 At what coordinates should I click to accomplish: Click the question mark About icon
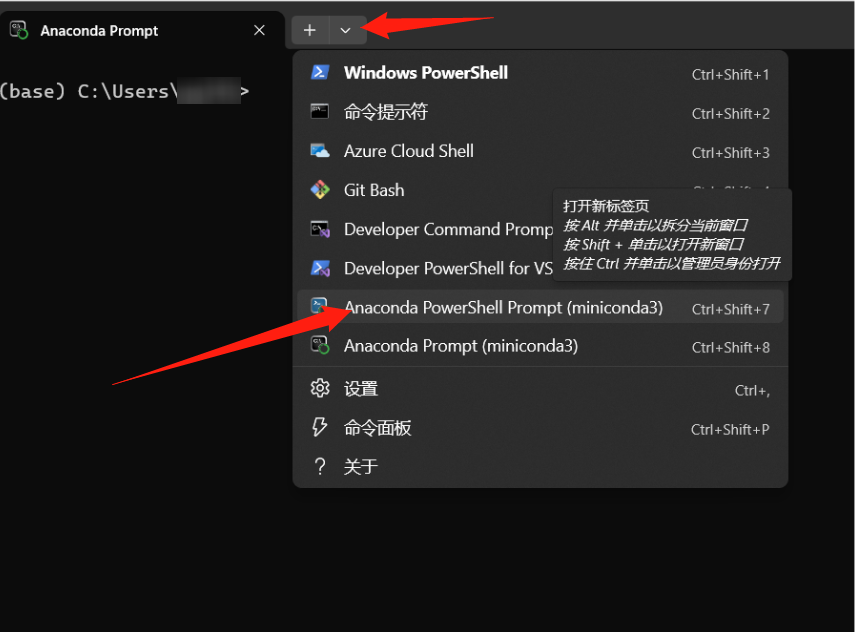(x=320, y=467)
